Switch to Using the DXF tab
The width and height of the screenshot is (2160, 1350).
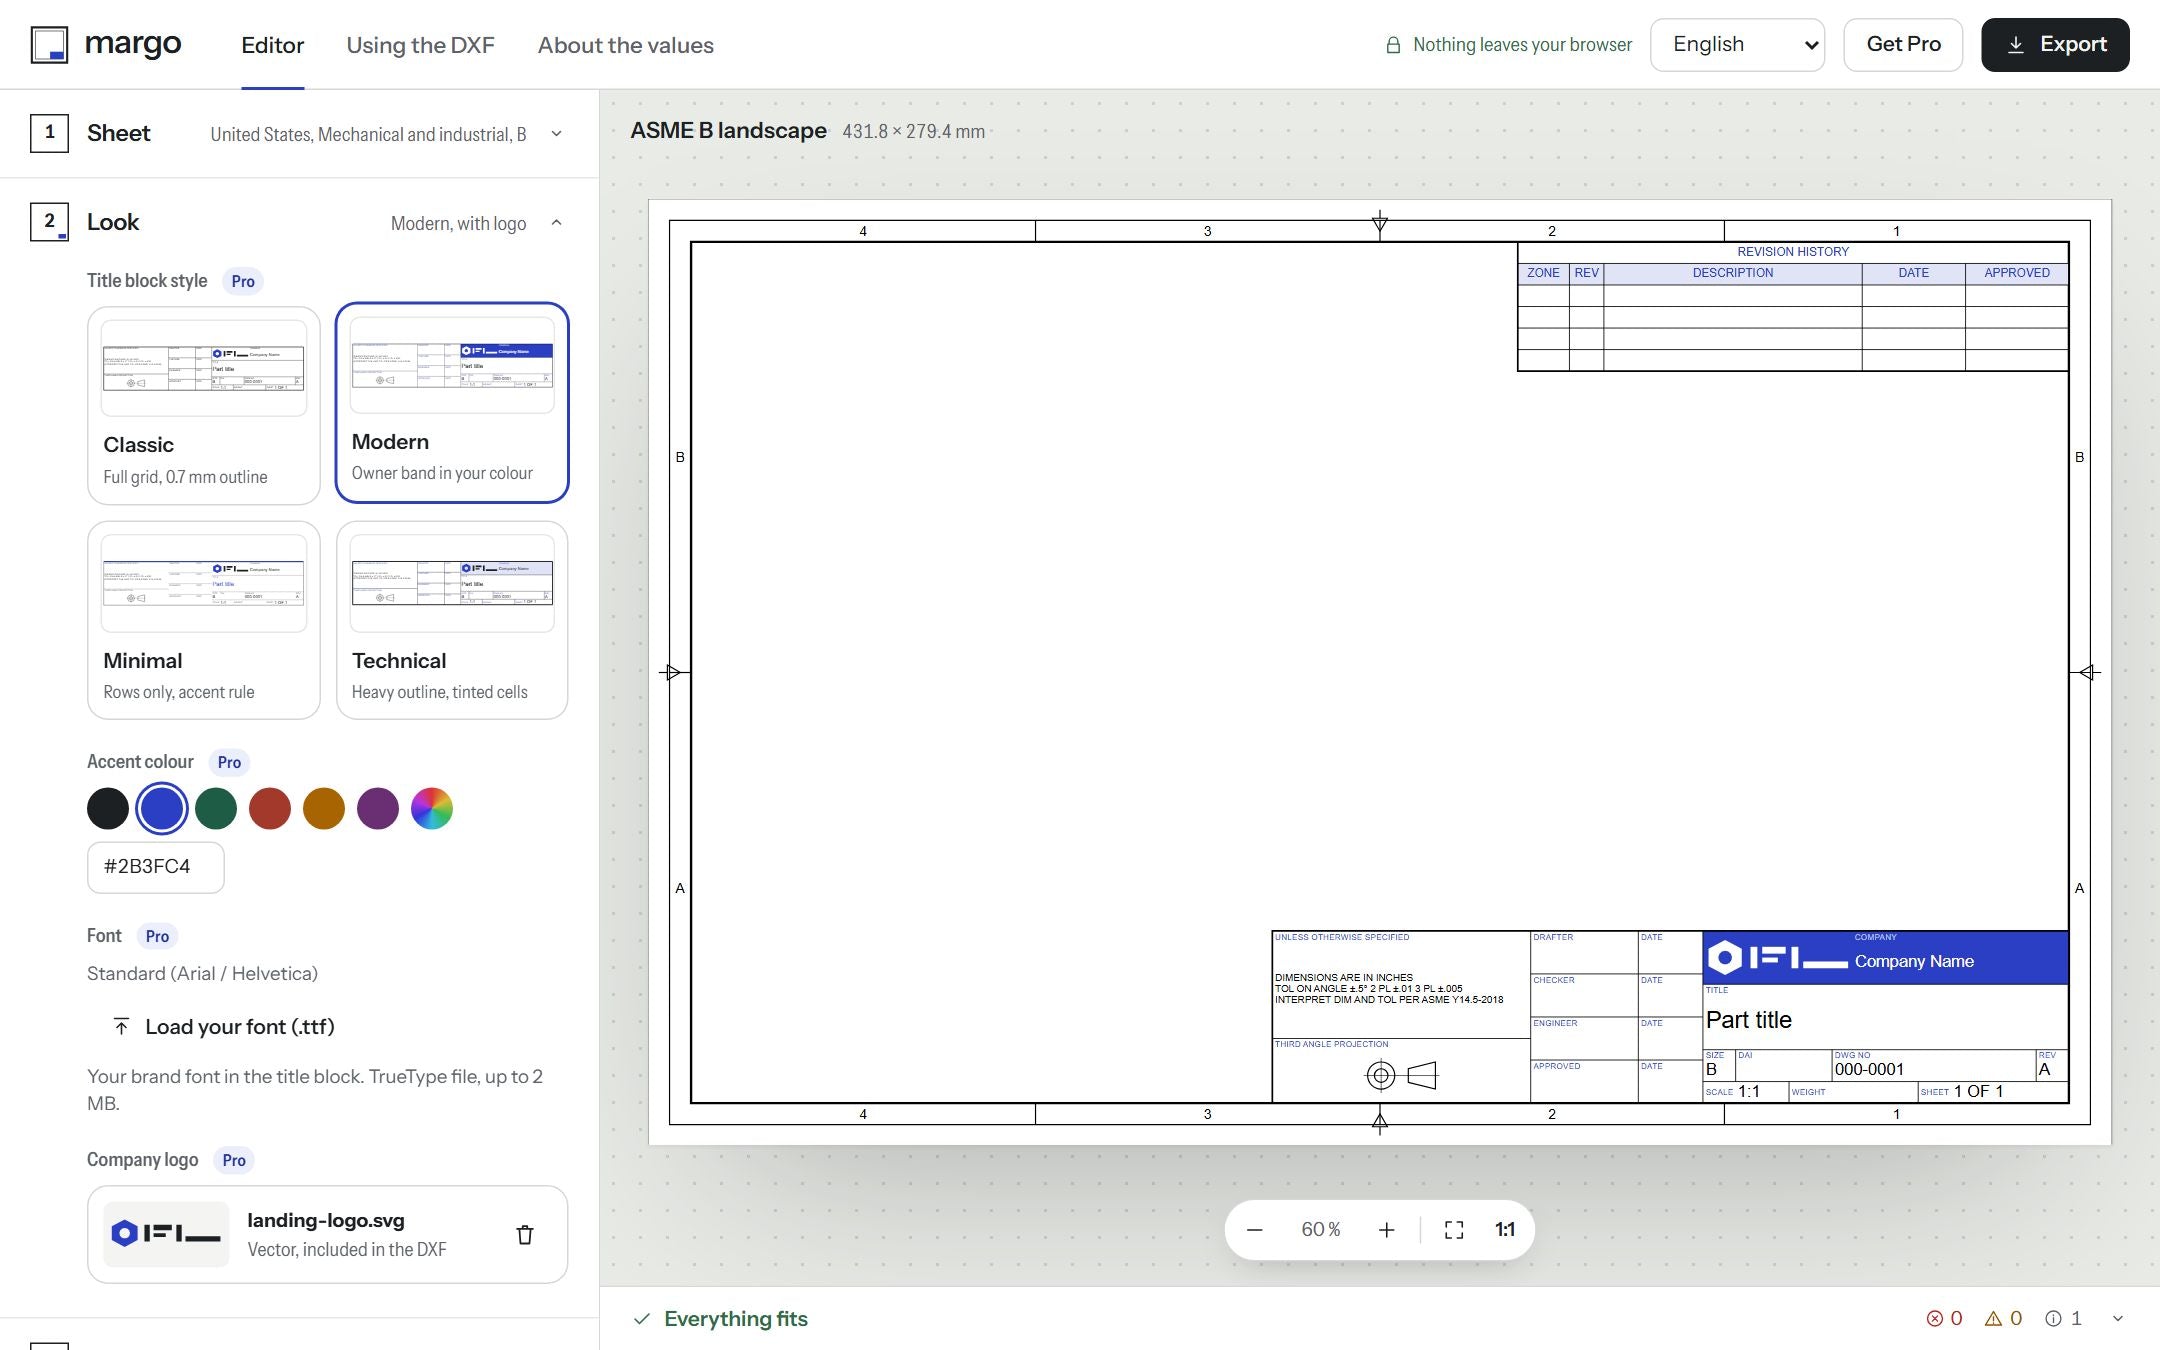coord(420,45)
